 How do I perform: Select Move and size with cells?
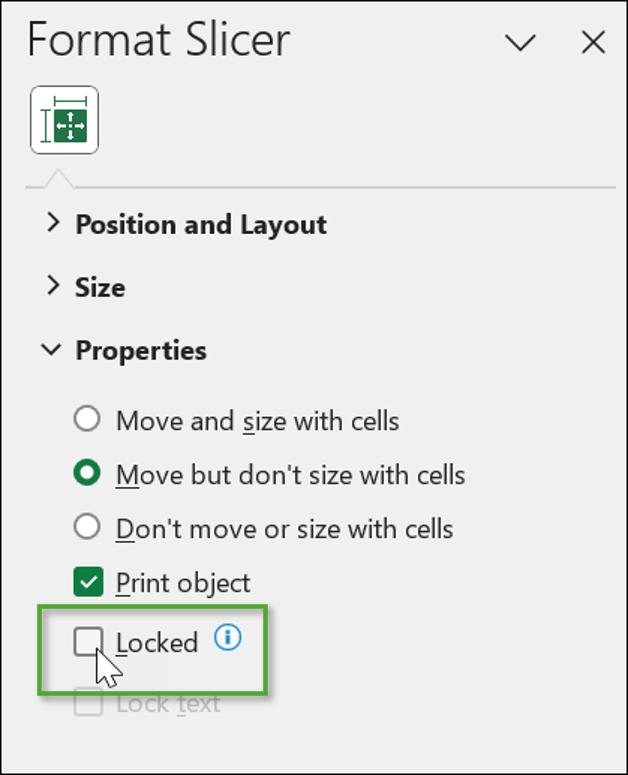88,419
